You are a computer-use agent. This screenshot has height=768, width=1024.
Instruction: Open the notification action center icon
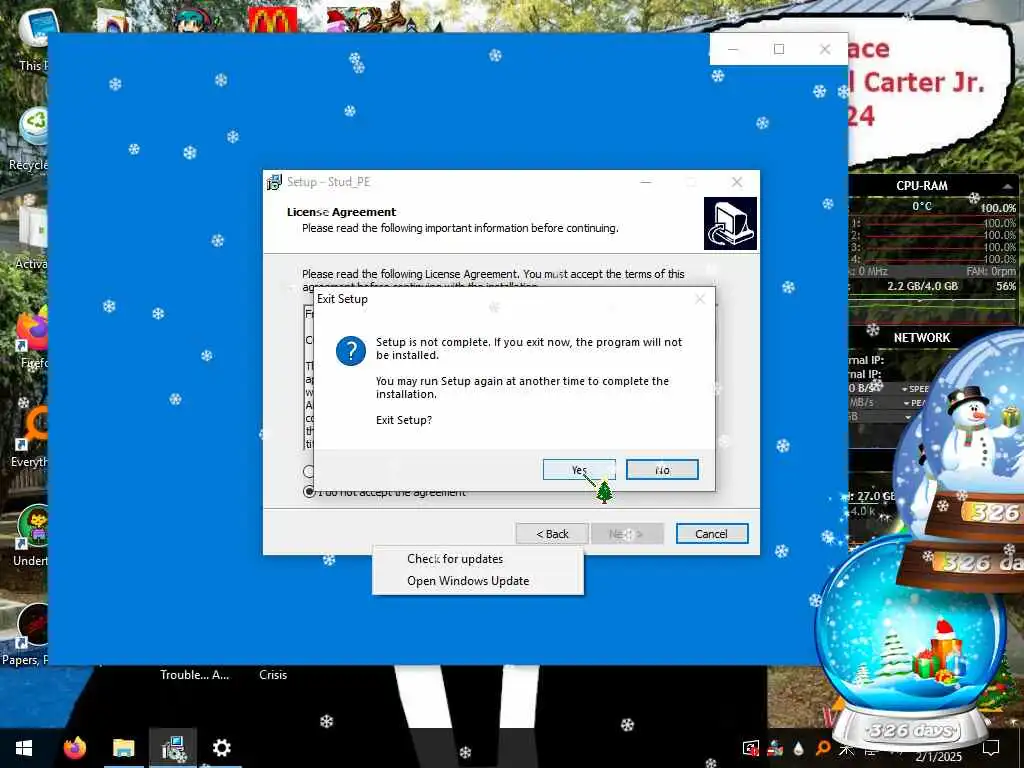[991, 747]
